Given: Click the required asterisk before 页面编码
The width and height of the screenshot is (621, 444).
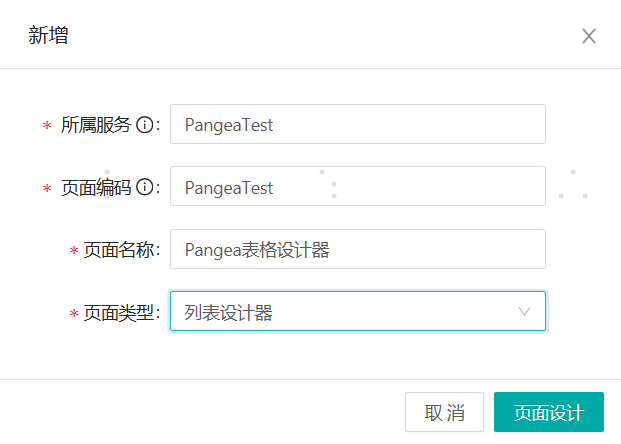Looking at the screenshot, I should pos(46,189).
